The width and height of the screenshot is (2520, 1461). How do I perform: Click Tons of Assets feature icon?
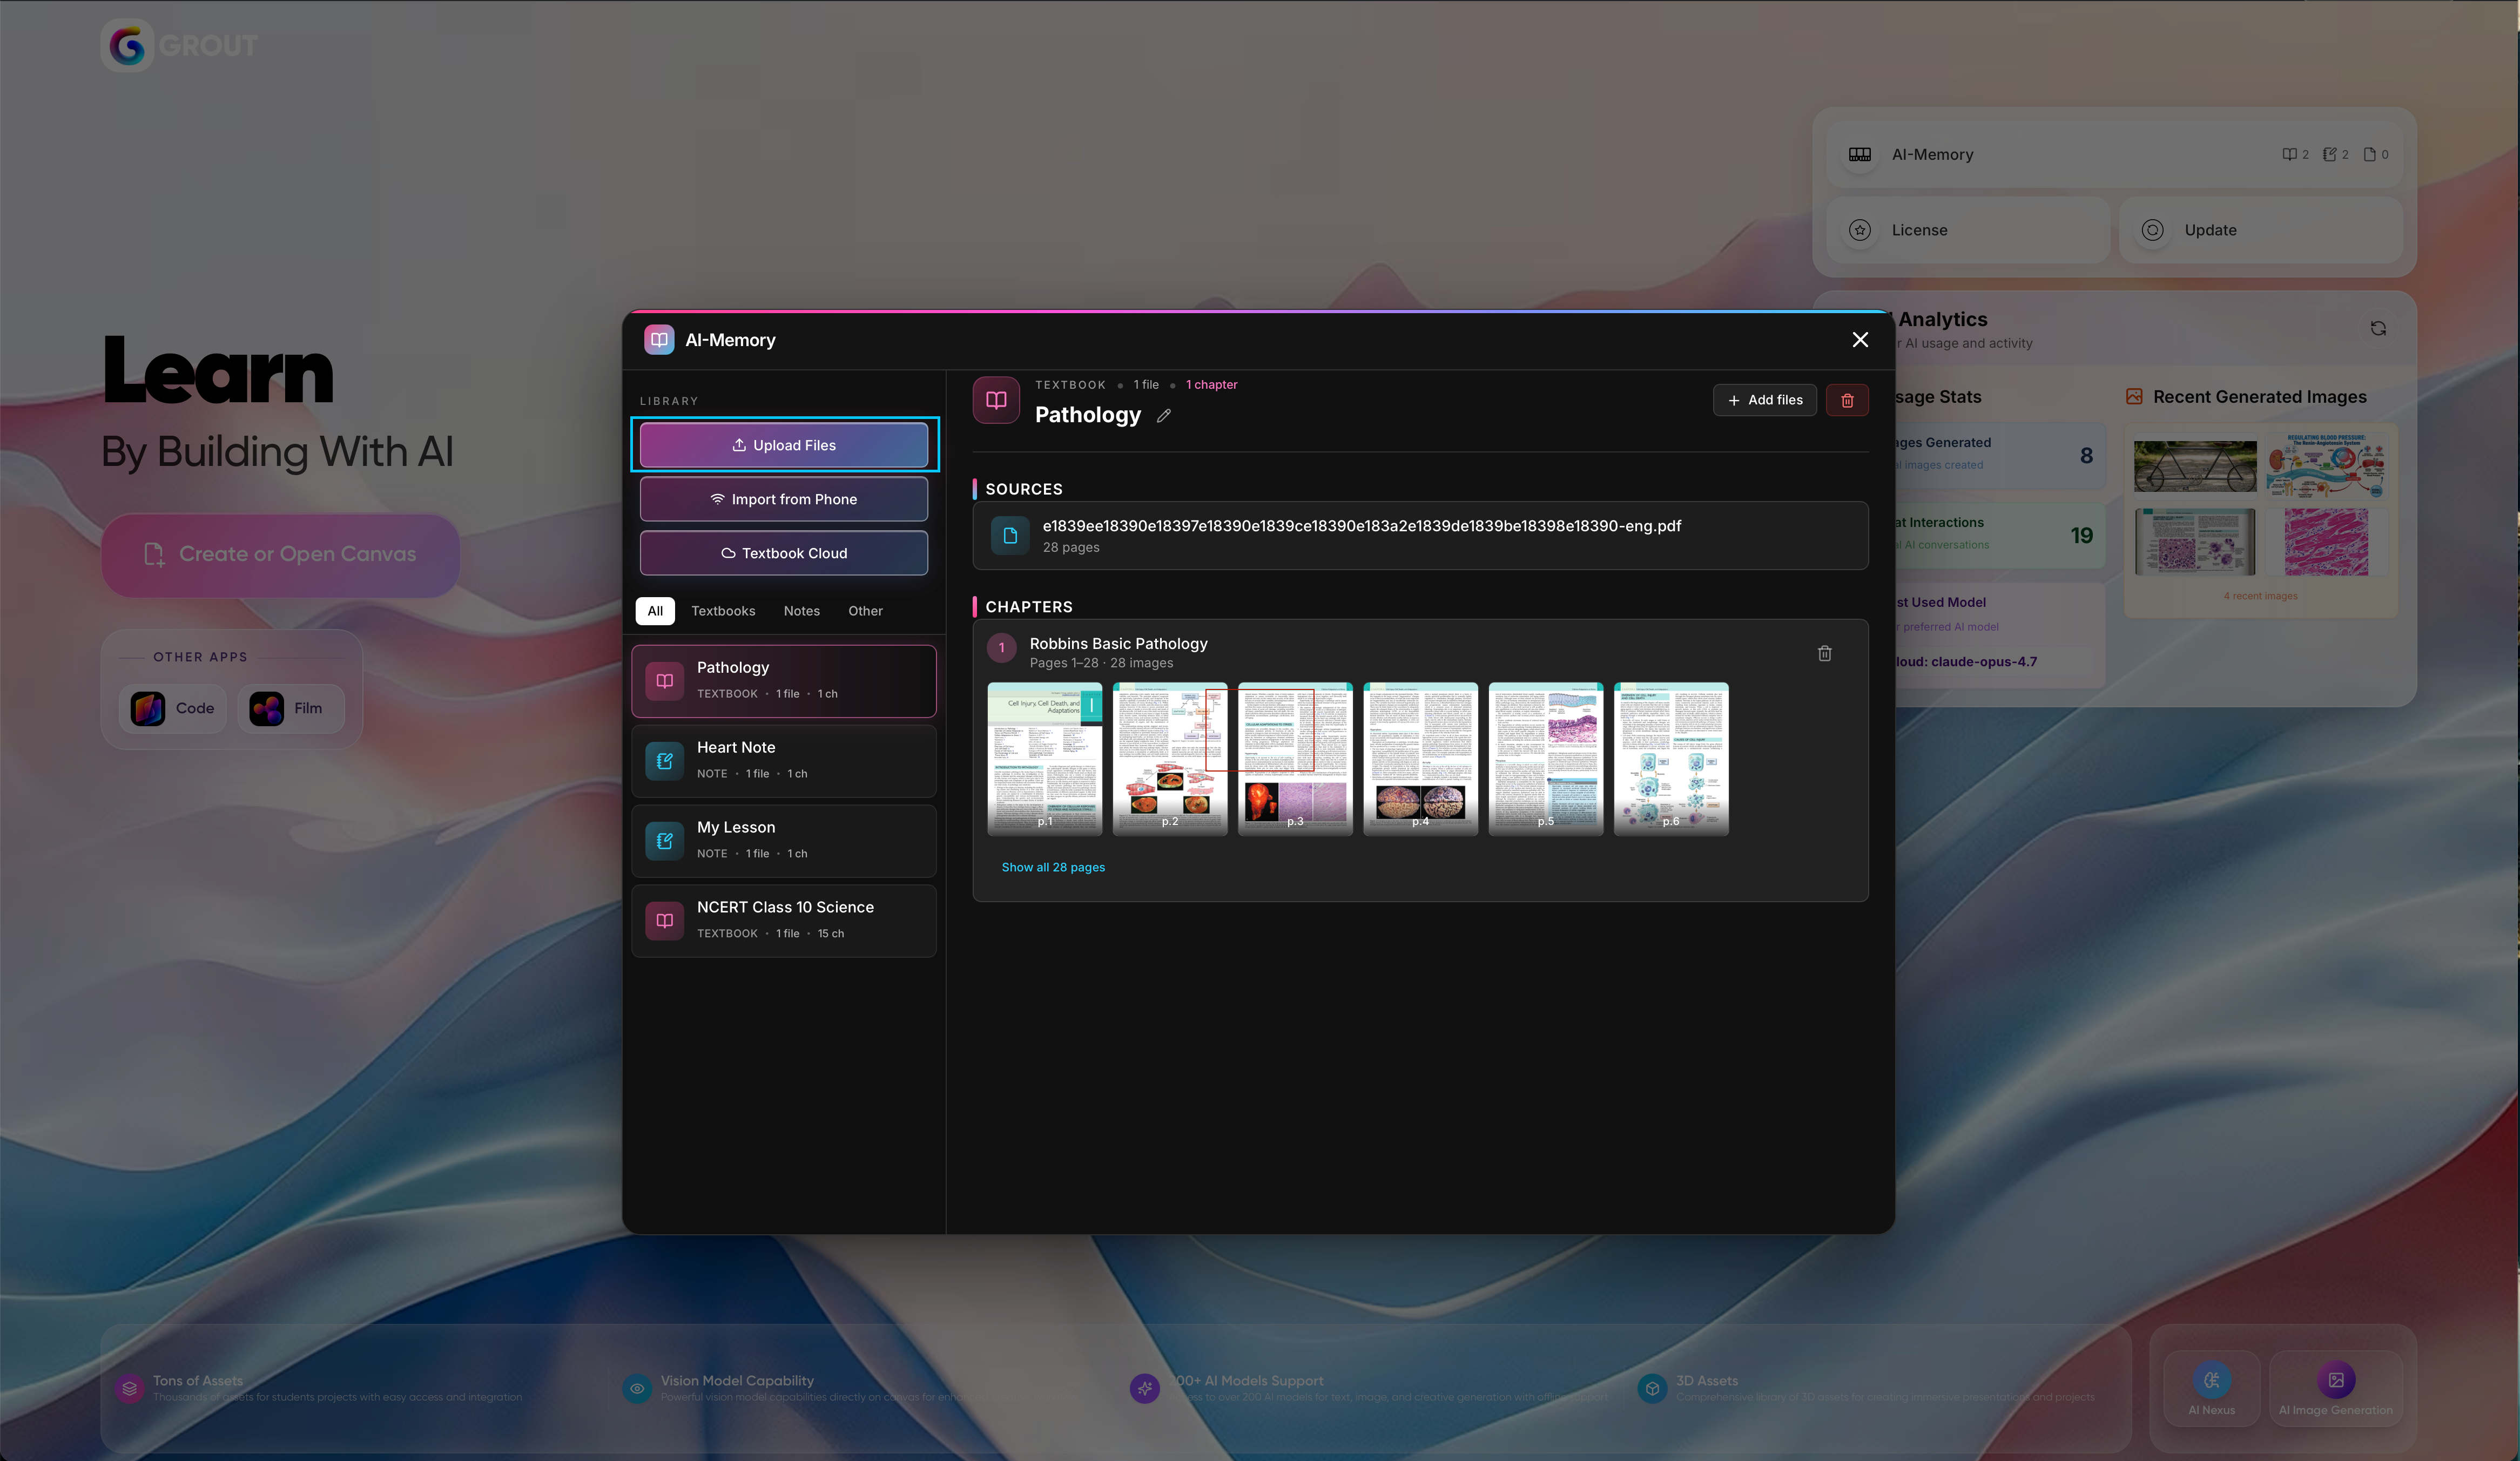click(129, 1388)
